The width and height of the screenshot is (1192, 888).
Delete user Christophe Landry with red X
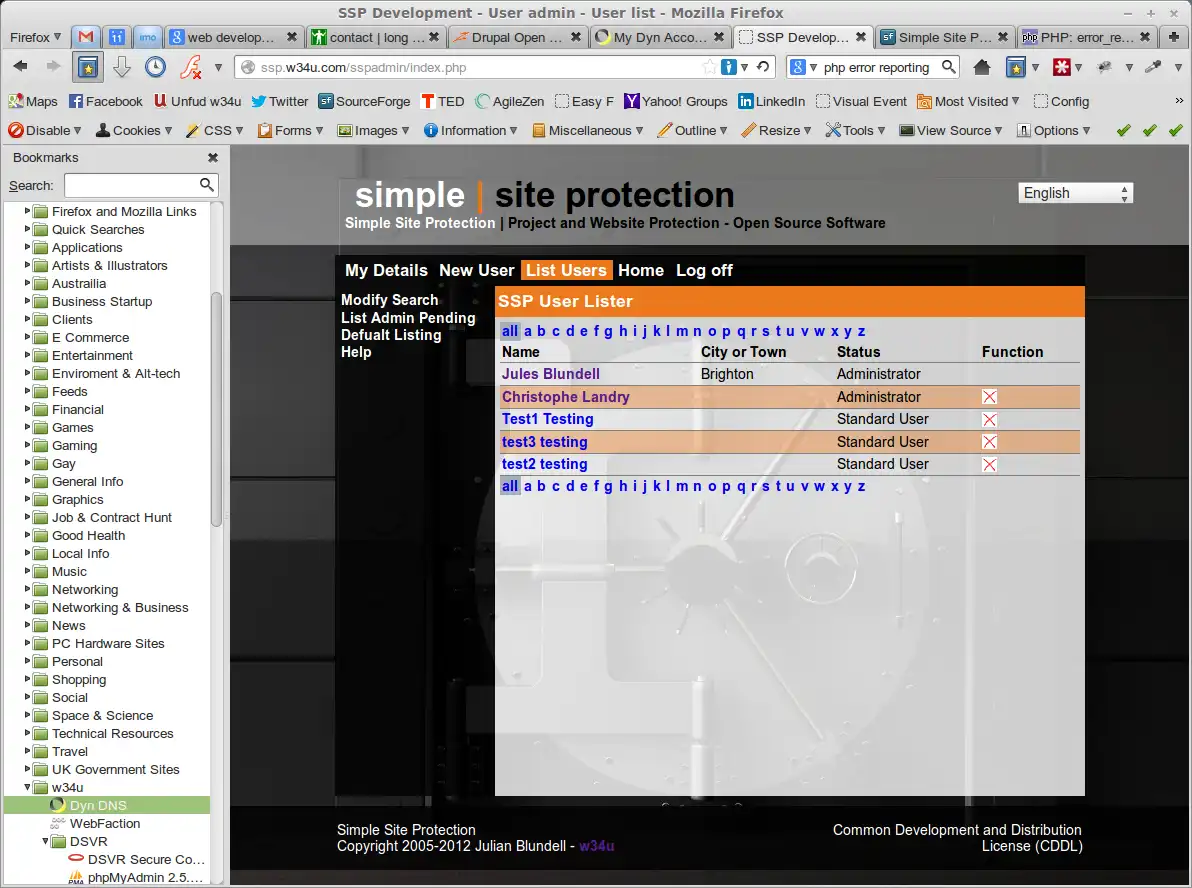coord(989,397)
